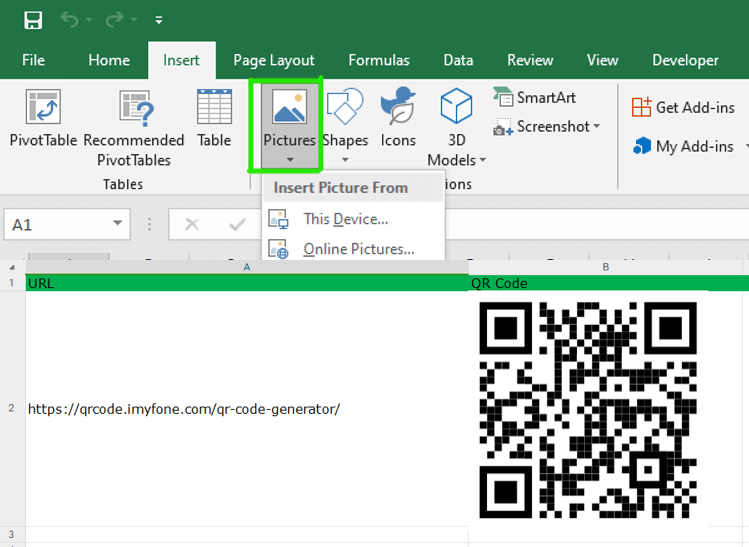
Task: Save the workbook with the floppy disk icon
Action: coord(33,20)
